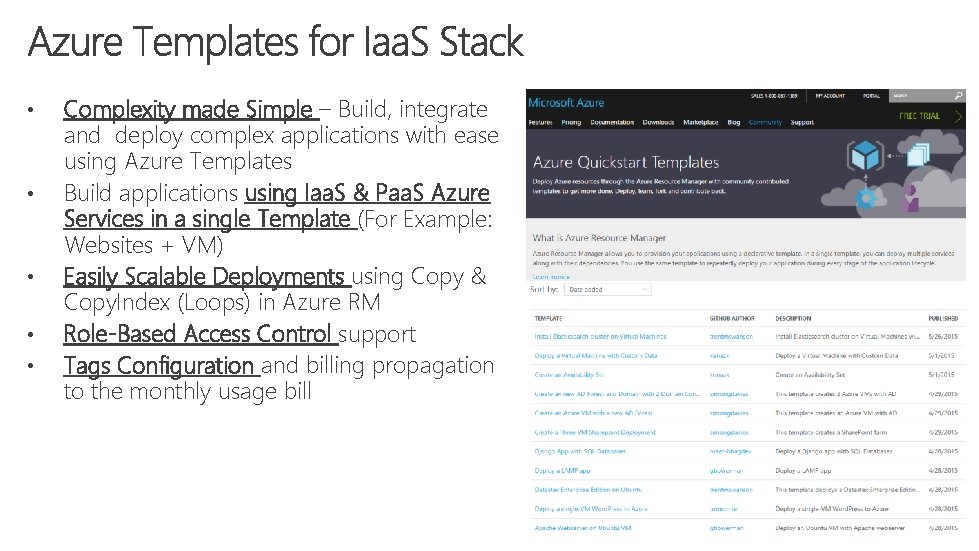Click the purple person figure icon
This screenshot has height=551, width=979.
click(x=911, y=197)
